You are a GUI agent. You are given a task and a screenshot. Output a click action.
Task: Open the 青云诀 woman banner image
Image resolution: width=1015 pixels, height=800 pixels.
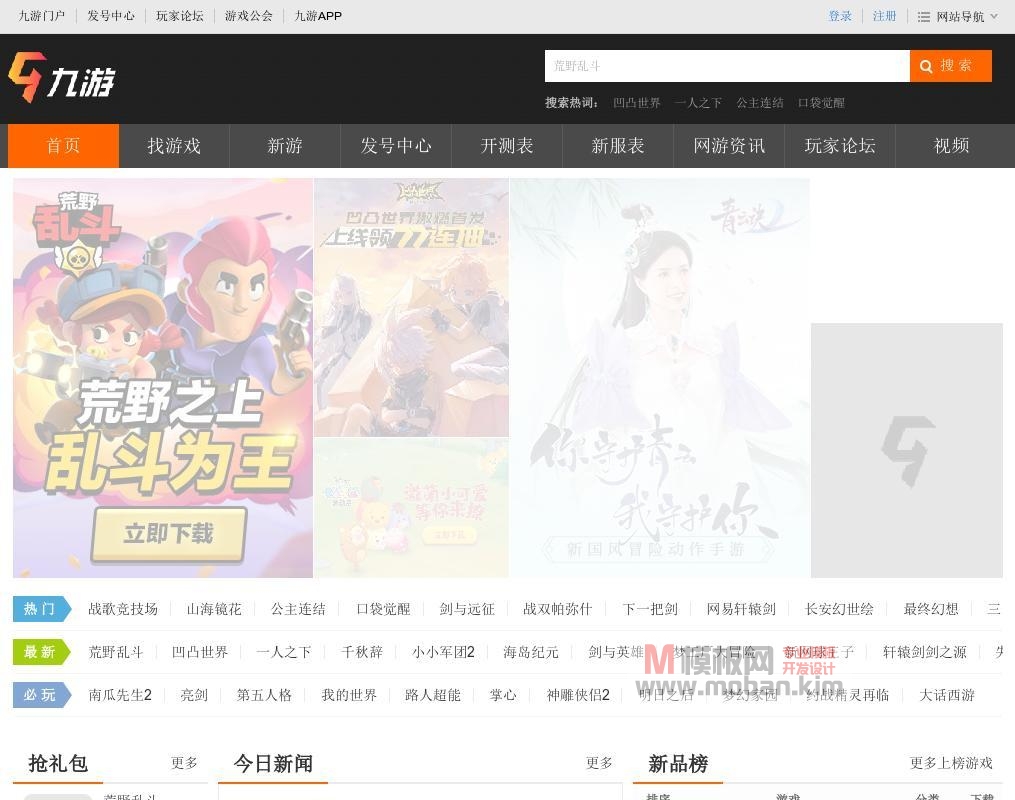click(x=660, y=378)
